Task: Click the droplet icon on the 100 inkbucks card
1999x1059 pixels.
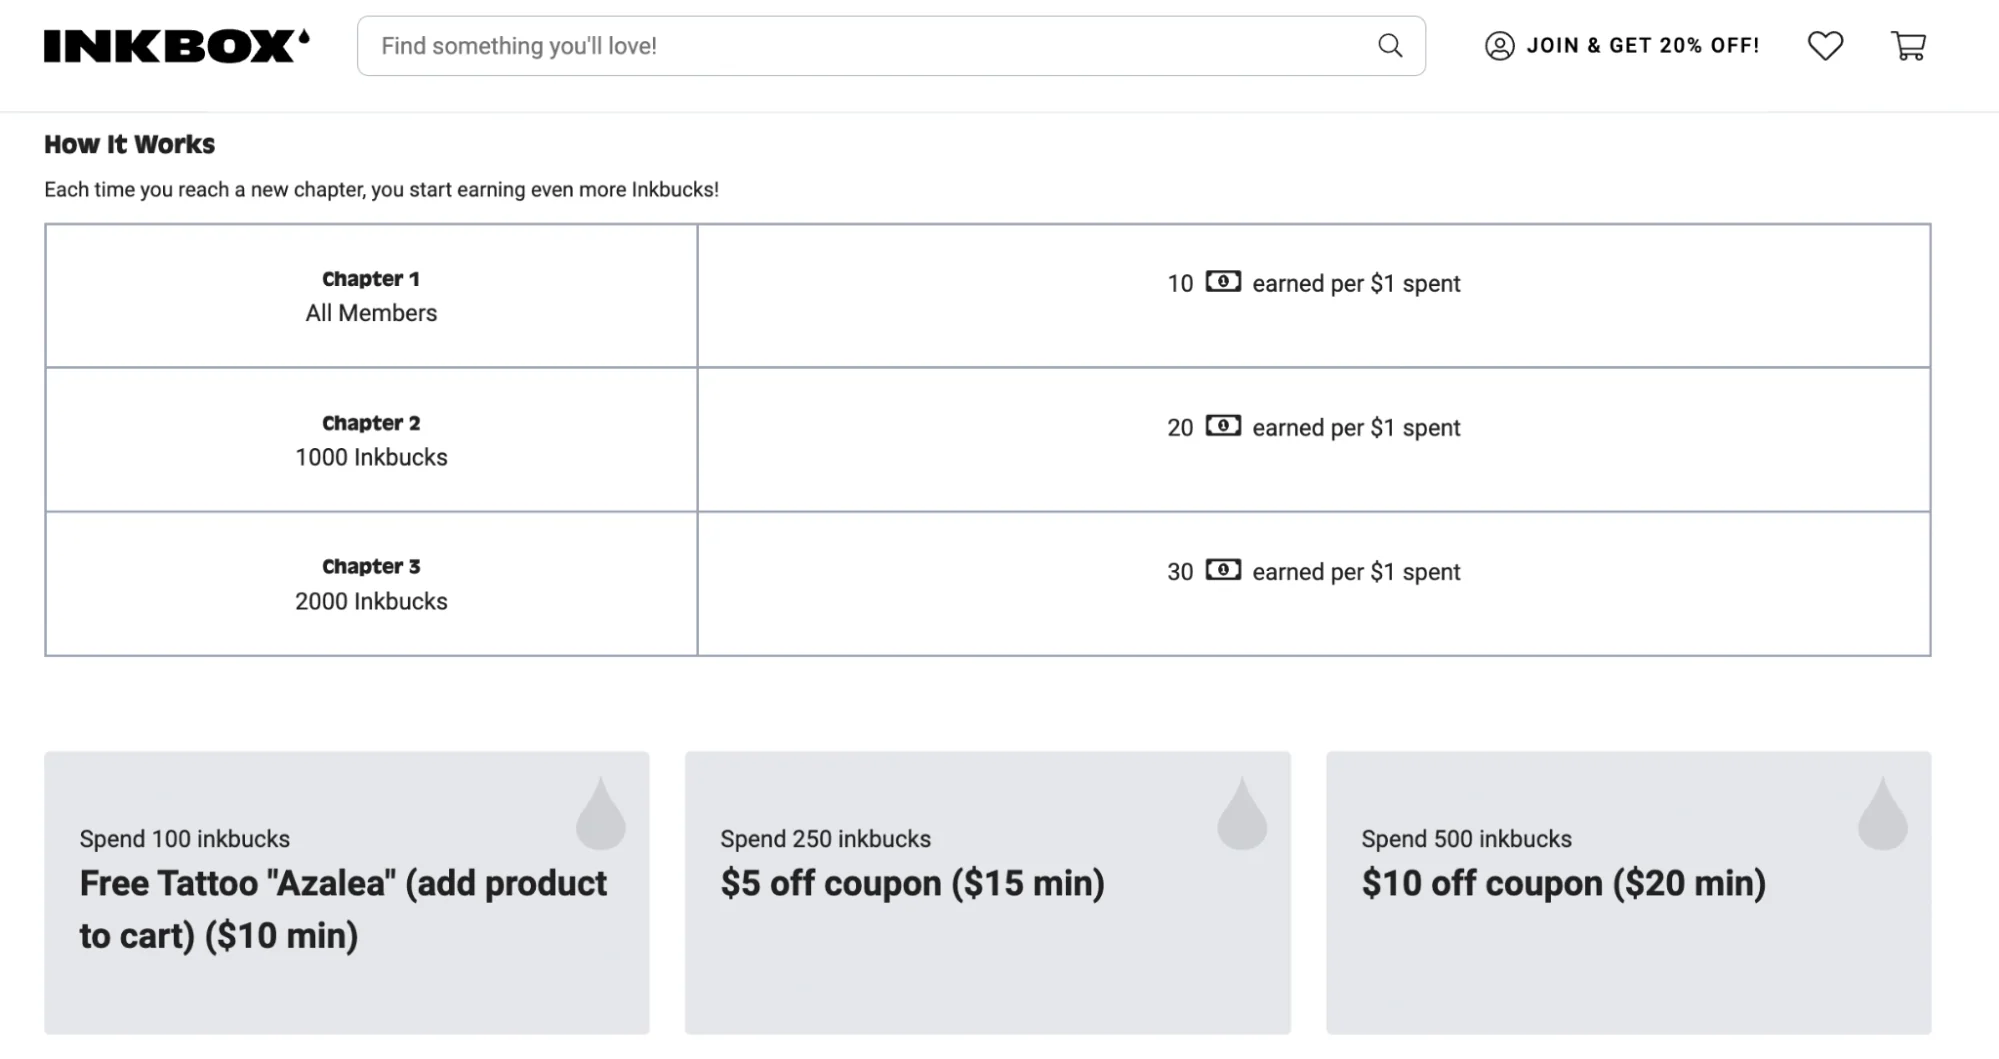Action: (599, 813)
